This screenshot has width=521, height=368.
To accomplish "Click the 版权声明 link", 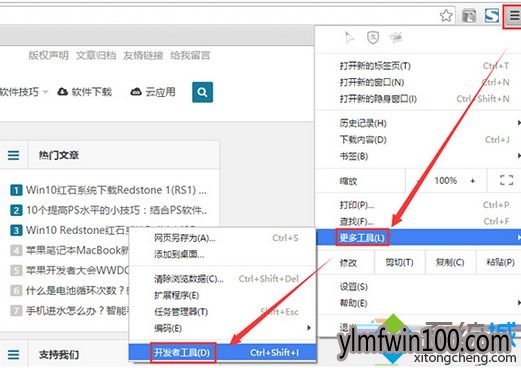I will [48, 55].
